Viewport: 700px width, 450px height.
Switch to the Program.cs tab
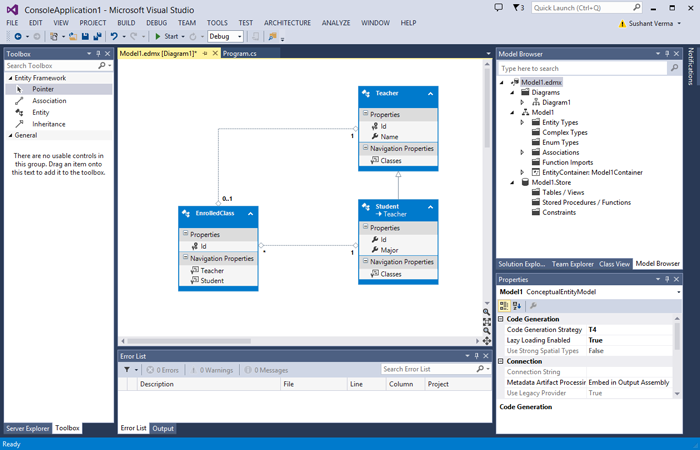[x=239, y=53]
